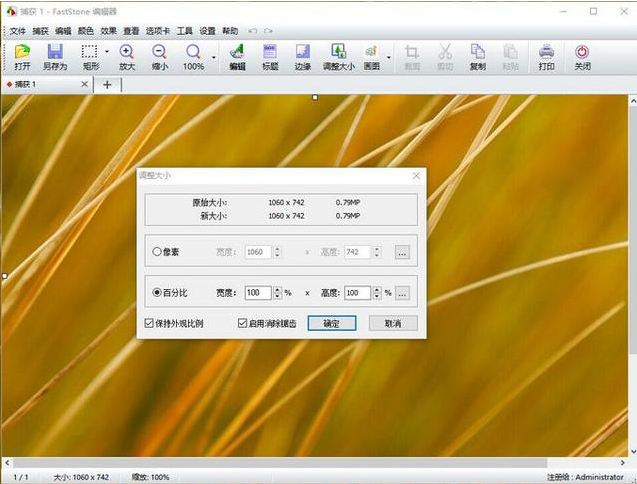
Task: Click the 调整大小 resize toolbar icon
Action: (x=338, y=57)
